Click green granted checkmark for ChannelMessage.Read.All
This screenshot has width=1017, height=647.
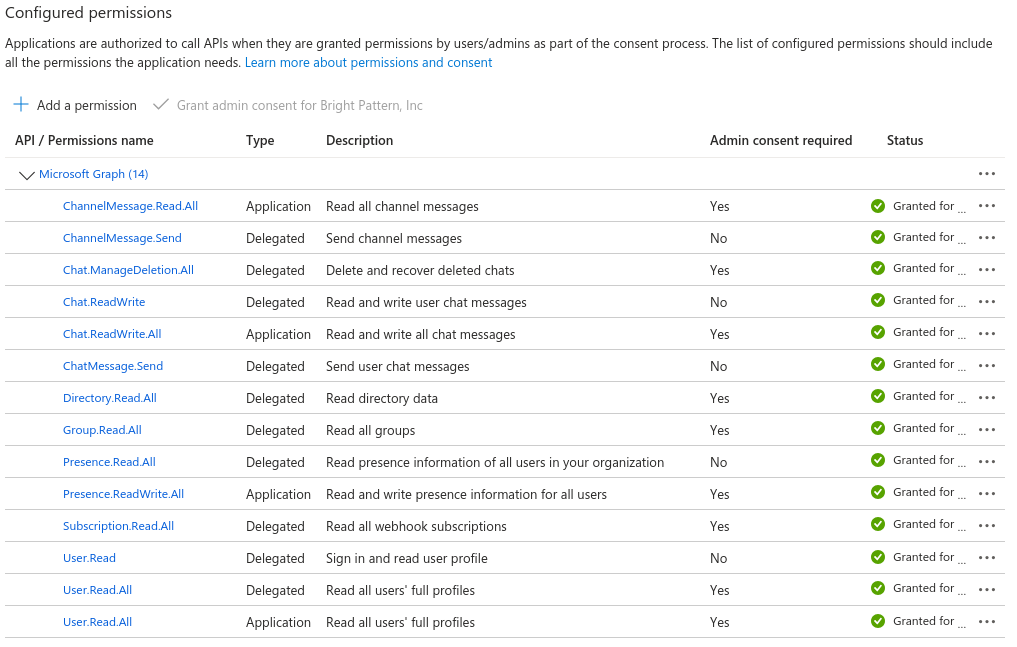point(878,206)
